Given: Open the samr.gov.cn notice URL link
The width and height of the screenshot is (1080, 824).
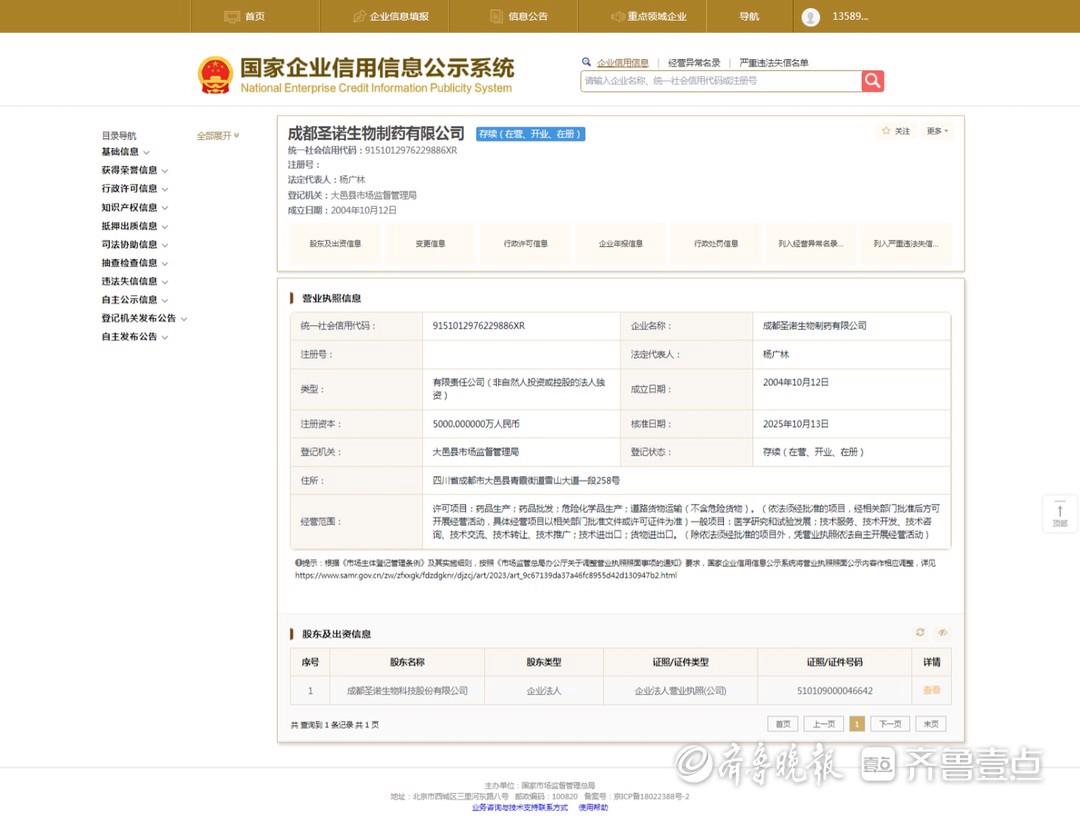Looking at the screenshot, I should [486, 575].
